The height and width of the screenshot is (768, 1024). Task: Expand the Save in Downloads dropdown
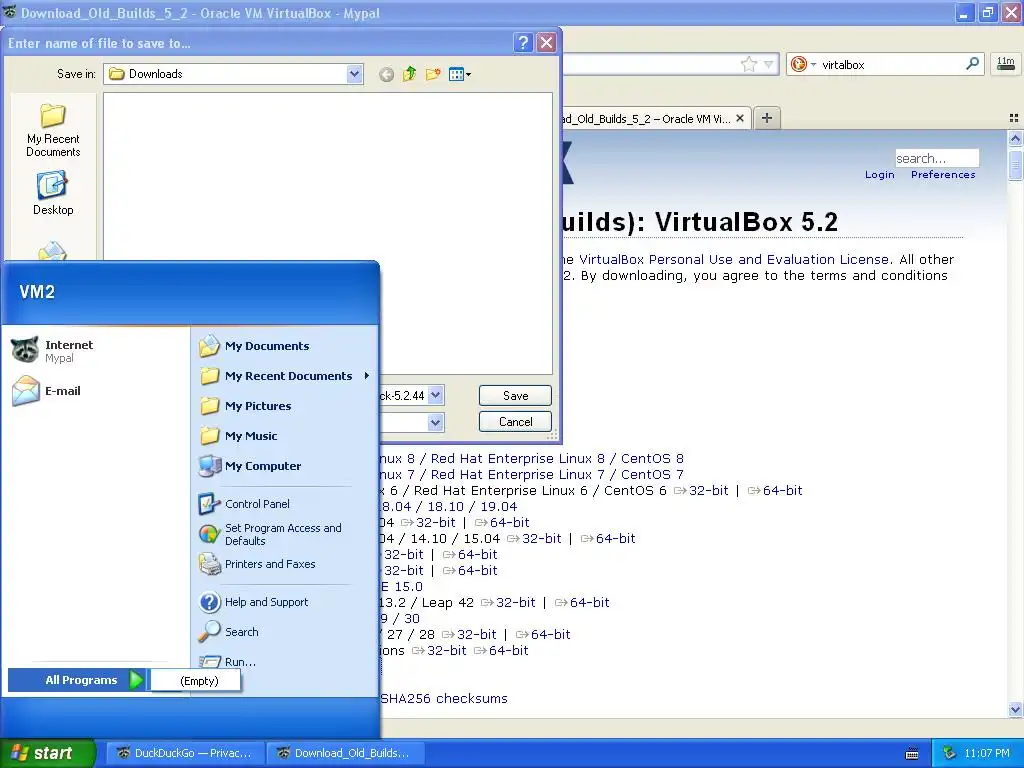[354, 74]
